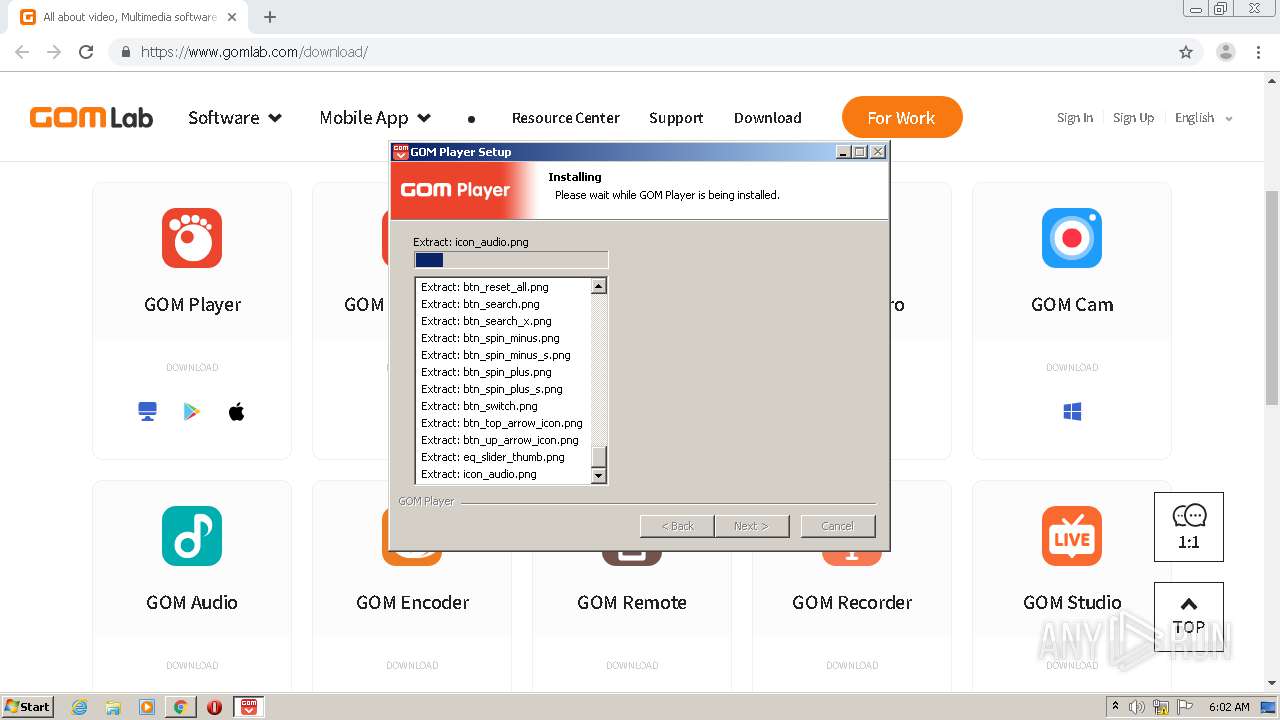Go back to previous page in Chrome
The width and height of the screenshot is (1280, 720).
(x=22, y=52)
